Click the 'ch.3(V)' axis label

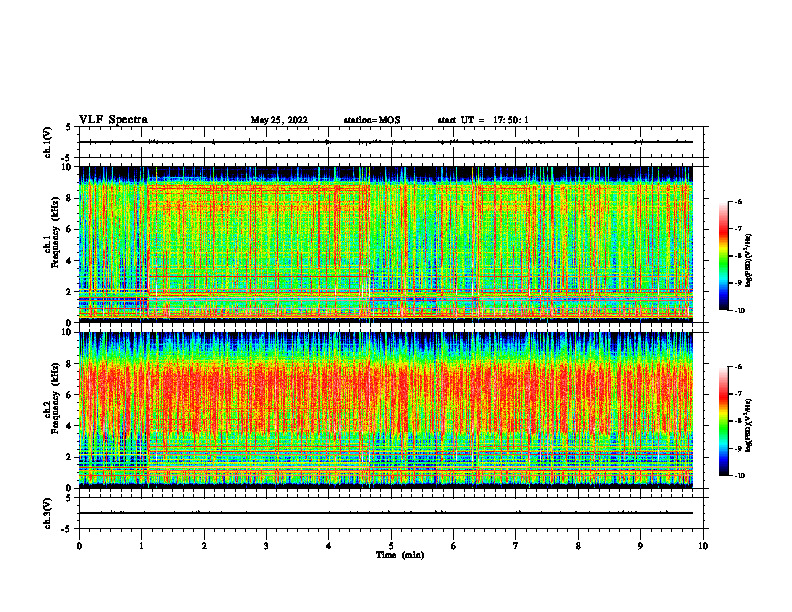tap(47, 514)
